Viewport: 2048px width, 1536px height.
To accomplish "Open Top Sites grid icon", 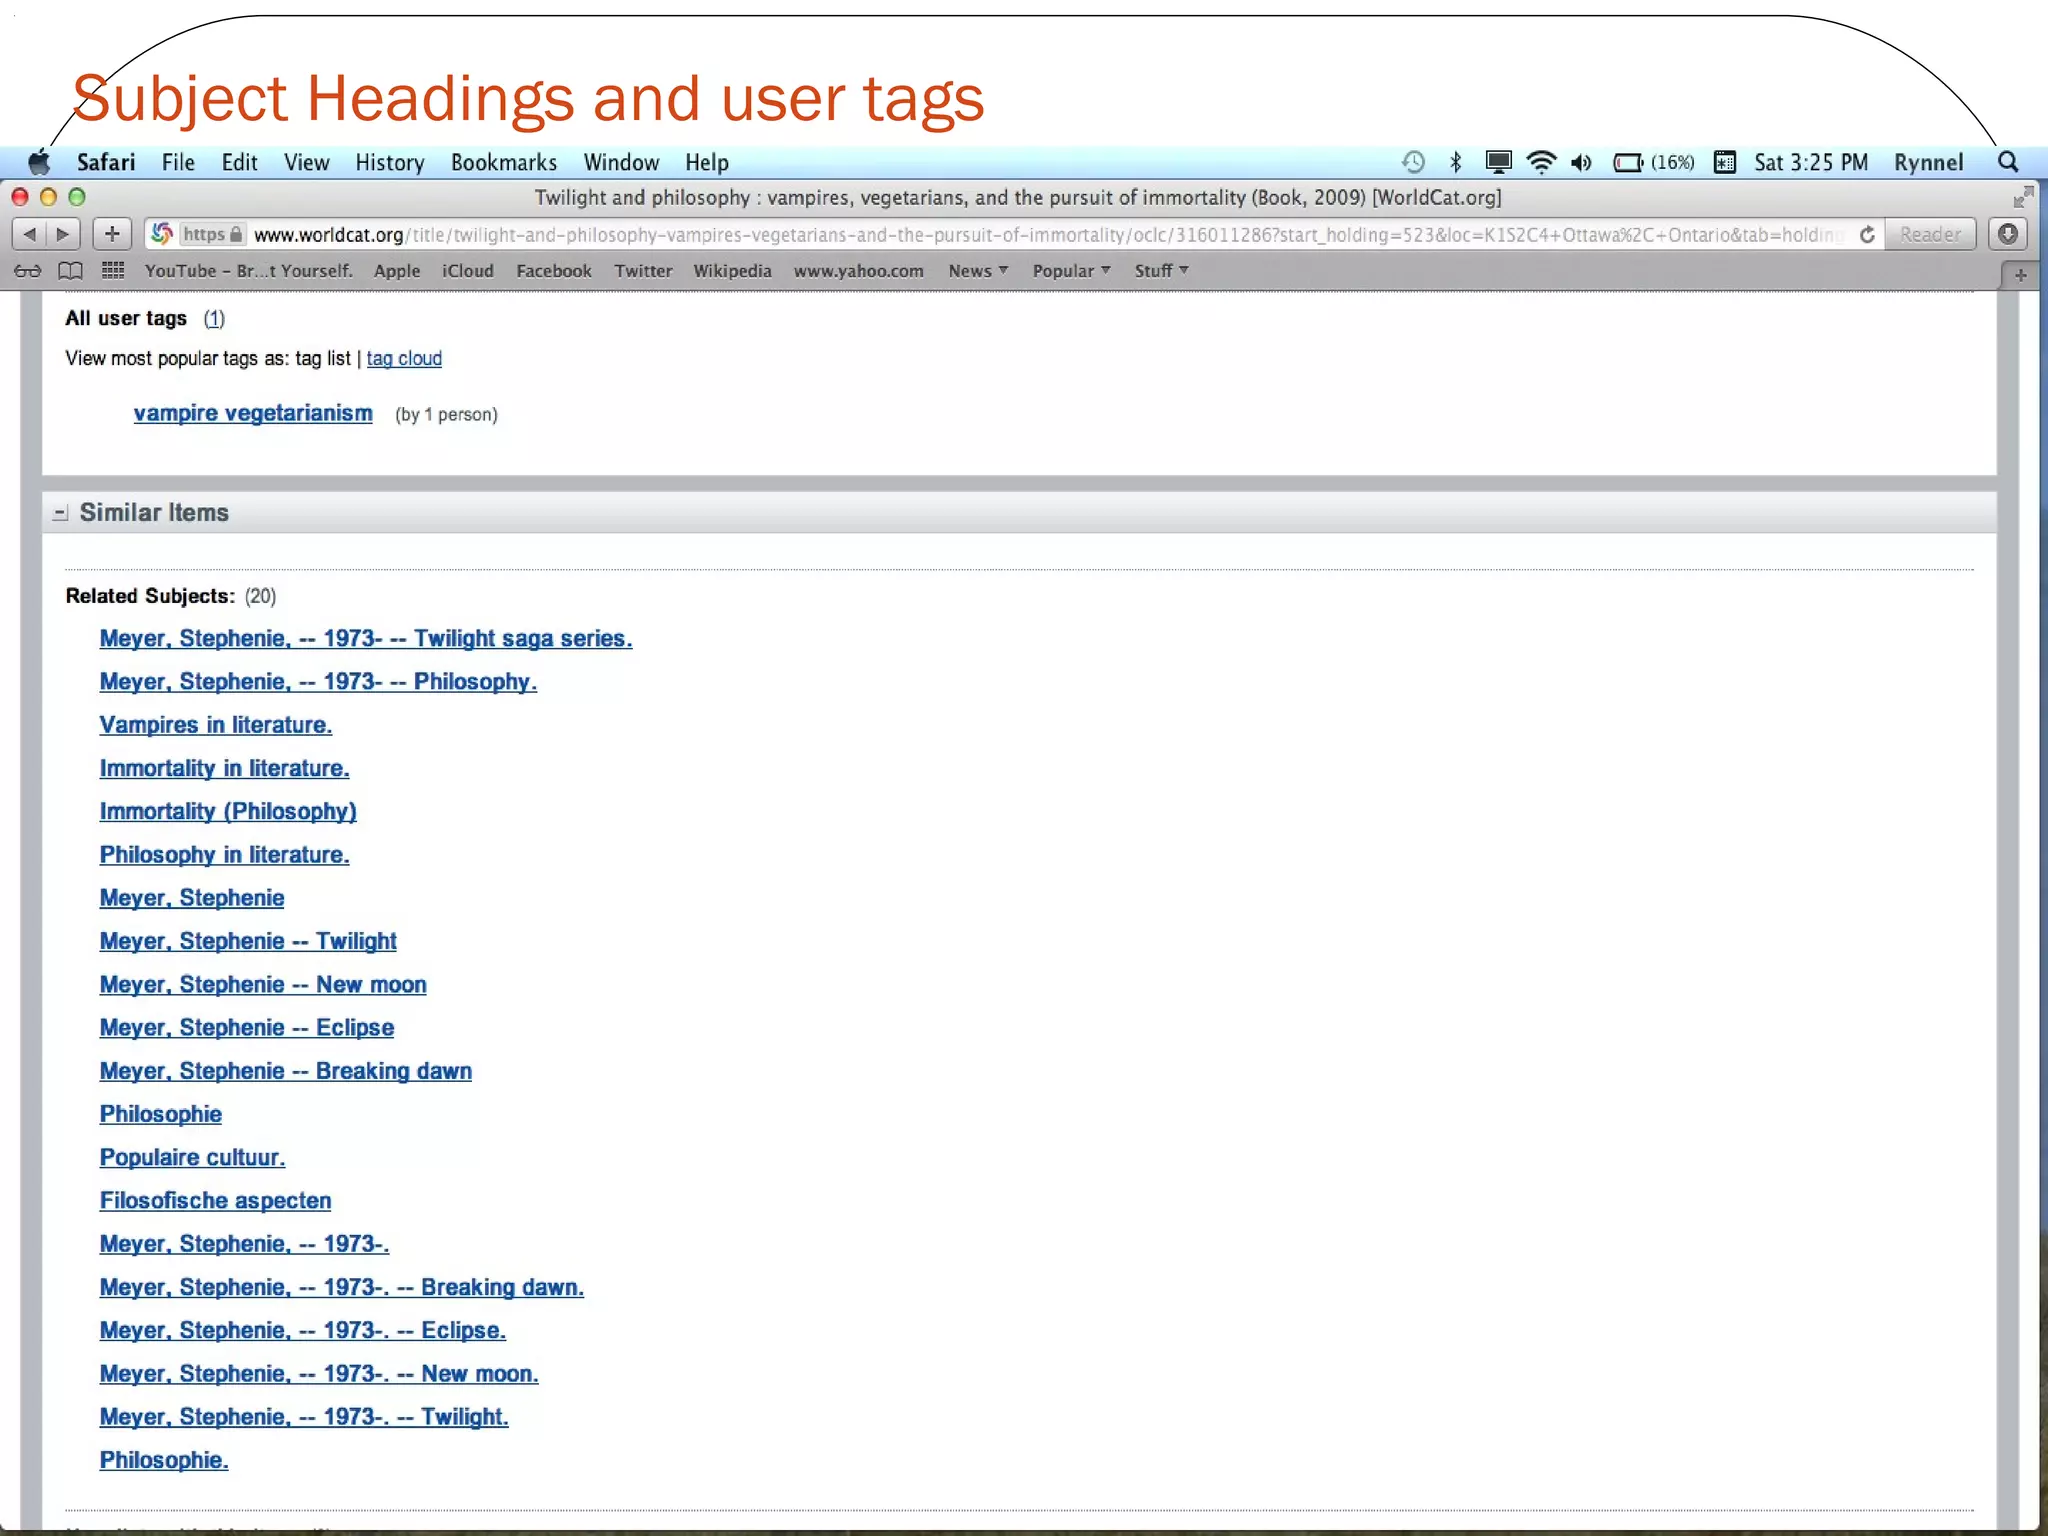I will click(113, 271).
